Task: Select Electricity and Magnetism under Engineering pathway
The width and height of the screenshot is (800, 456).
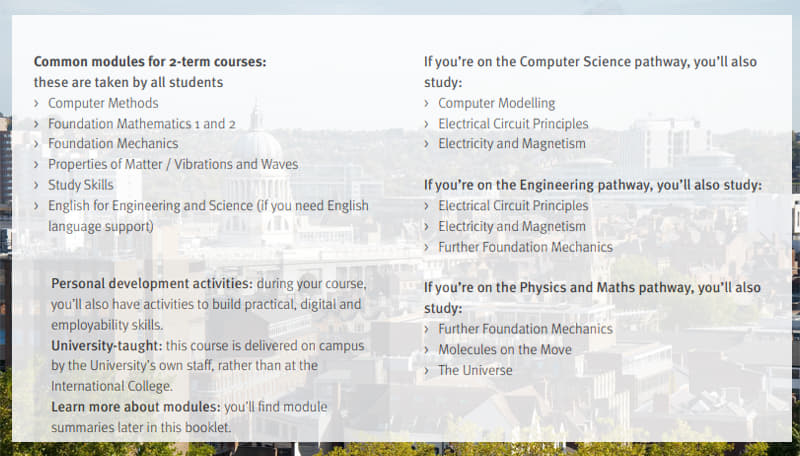Action: pos(512,226)
